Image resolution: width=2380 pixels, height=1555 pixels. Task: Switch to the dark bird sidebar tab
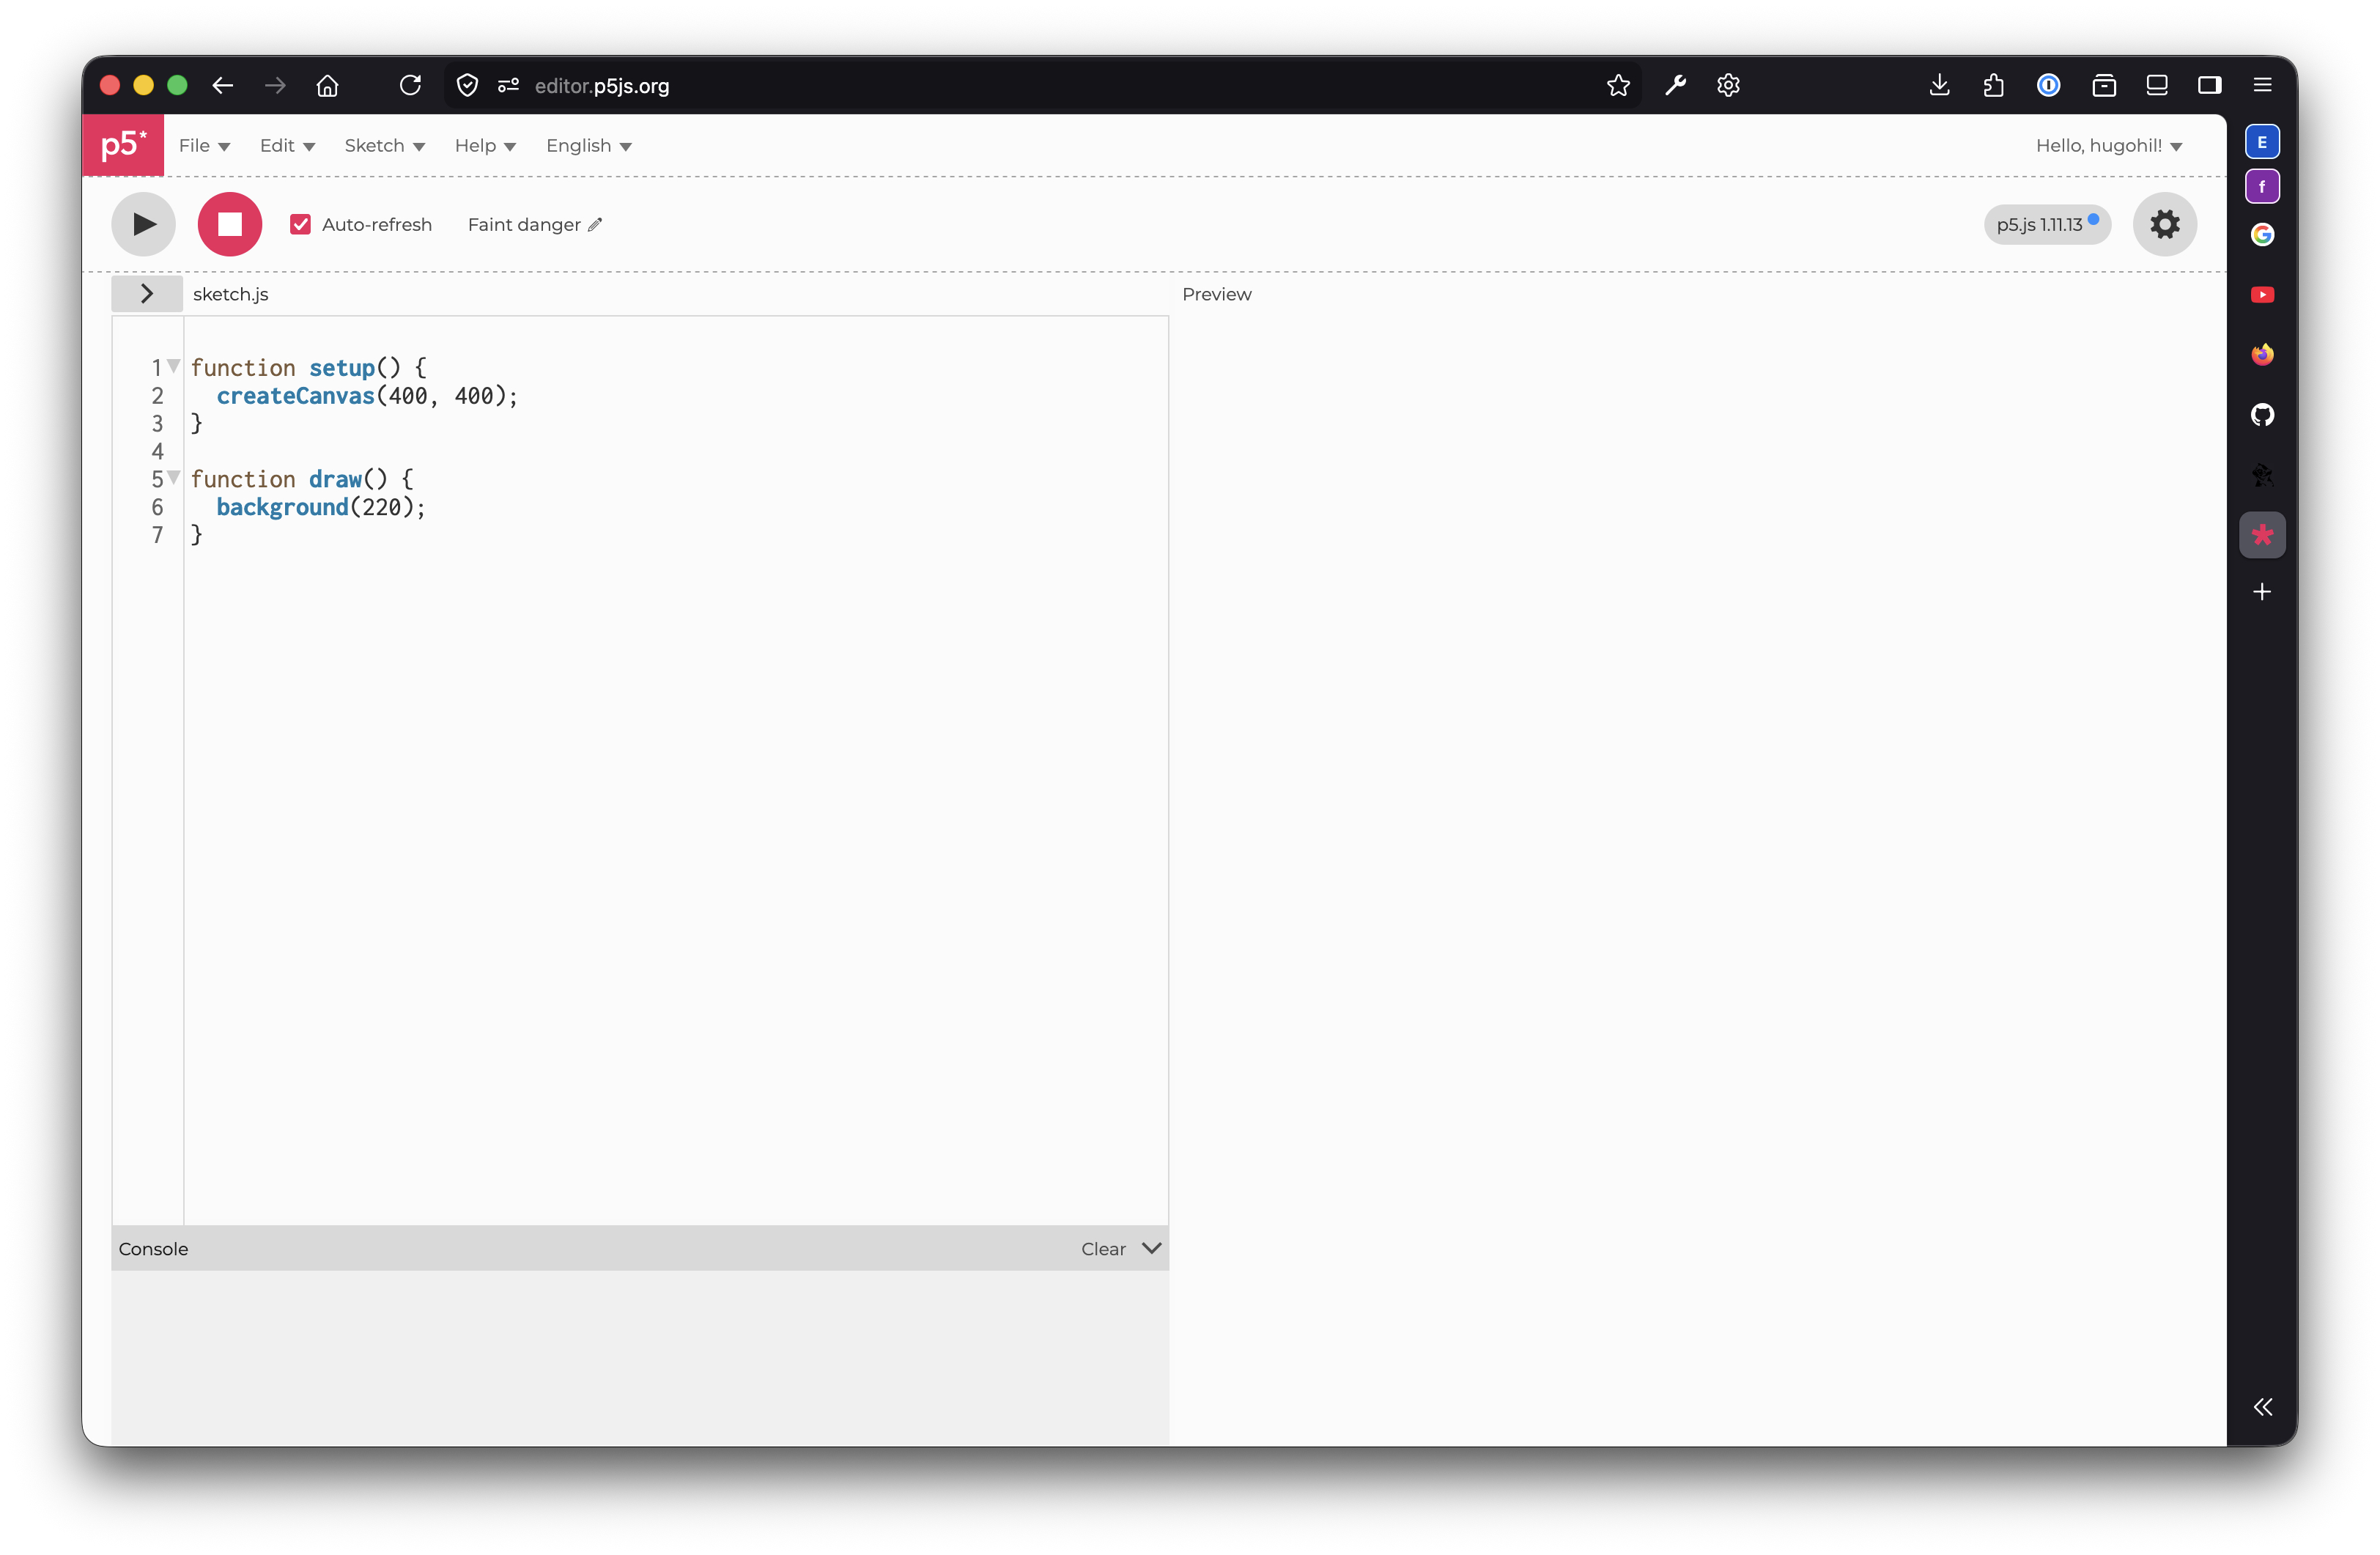(x=2262, y=474)
